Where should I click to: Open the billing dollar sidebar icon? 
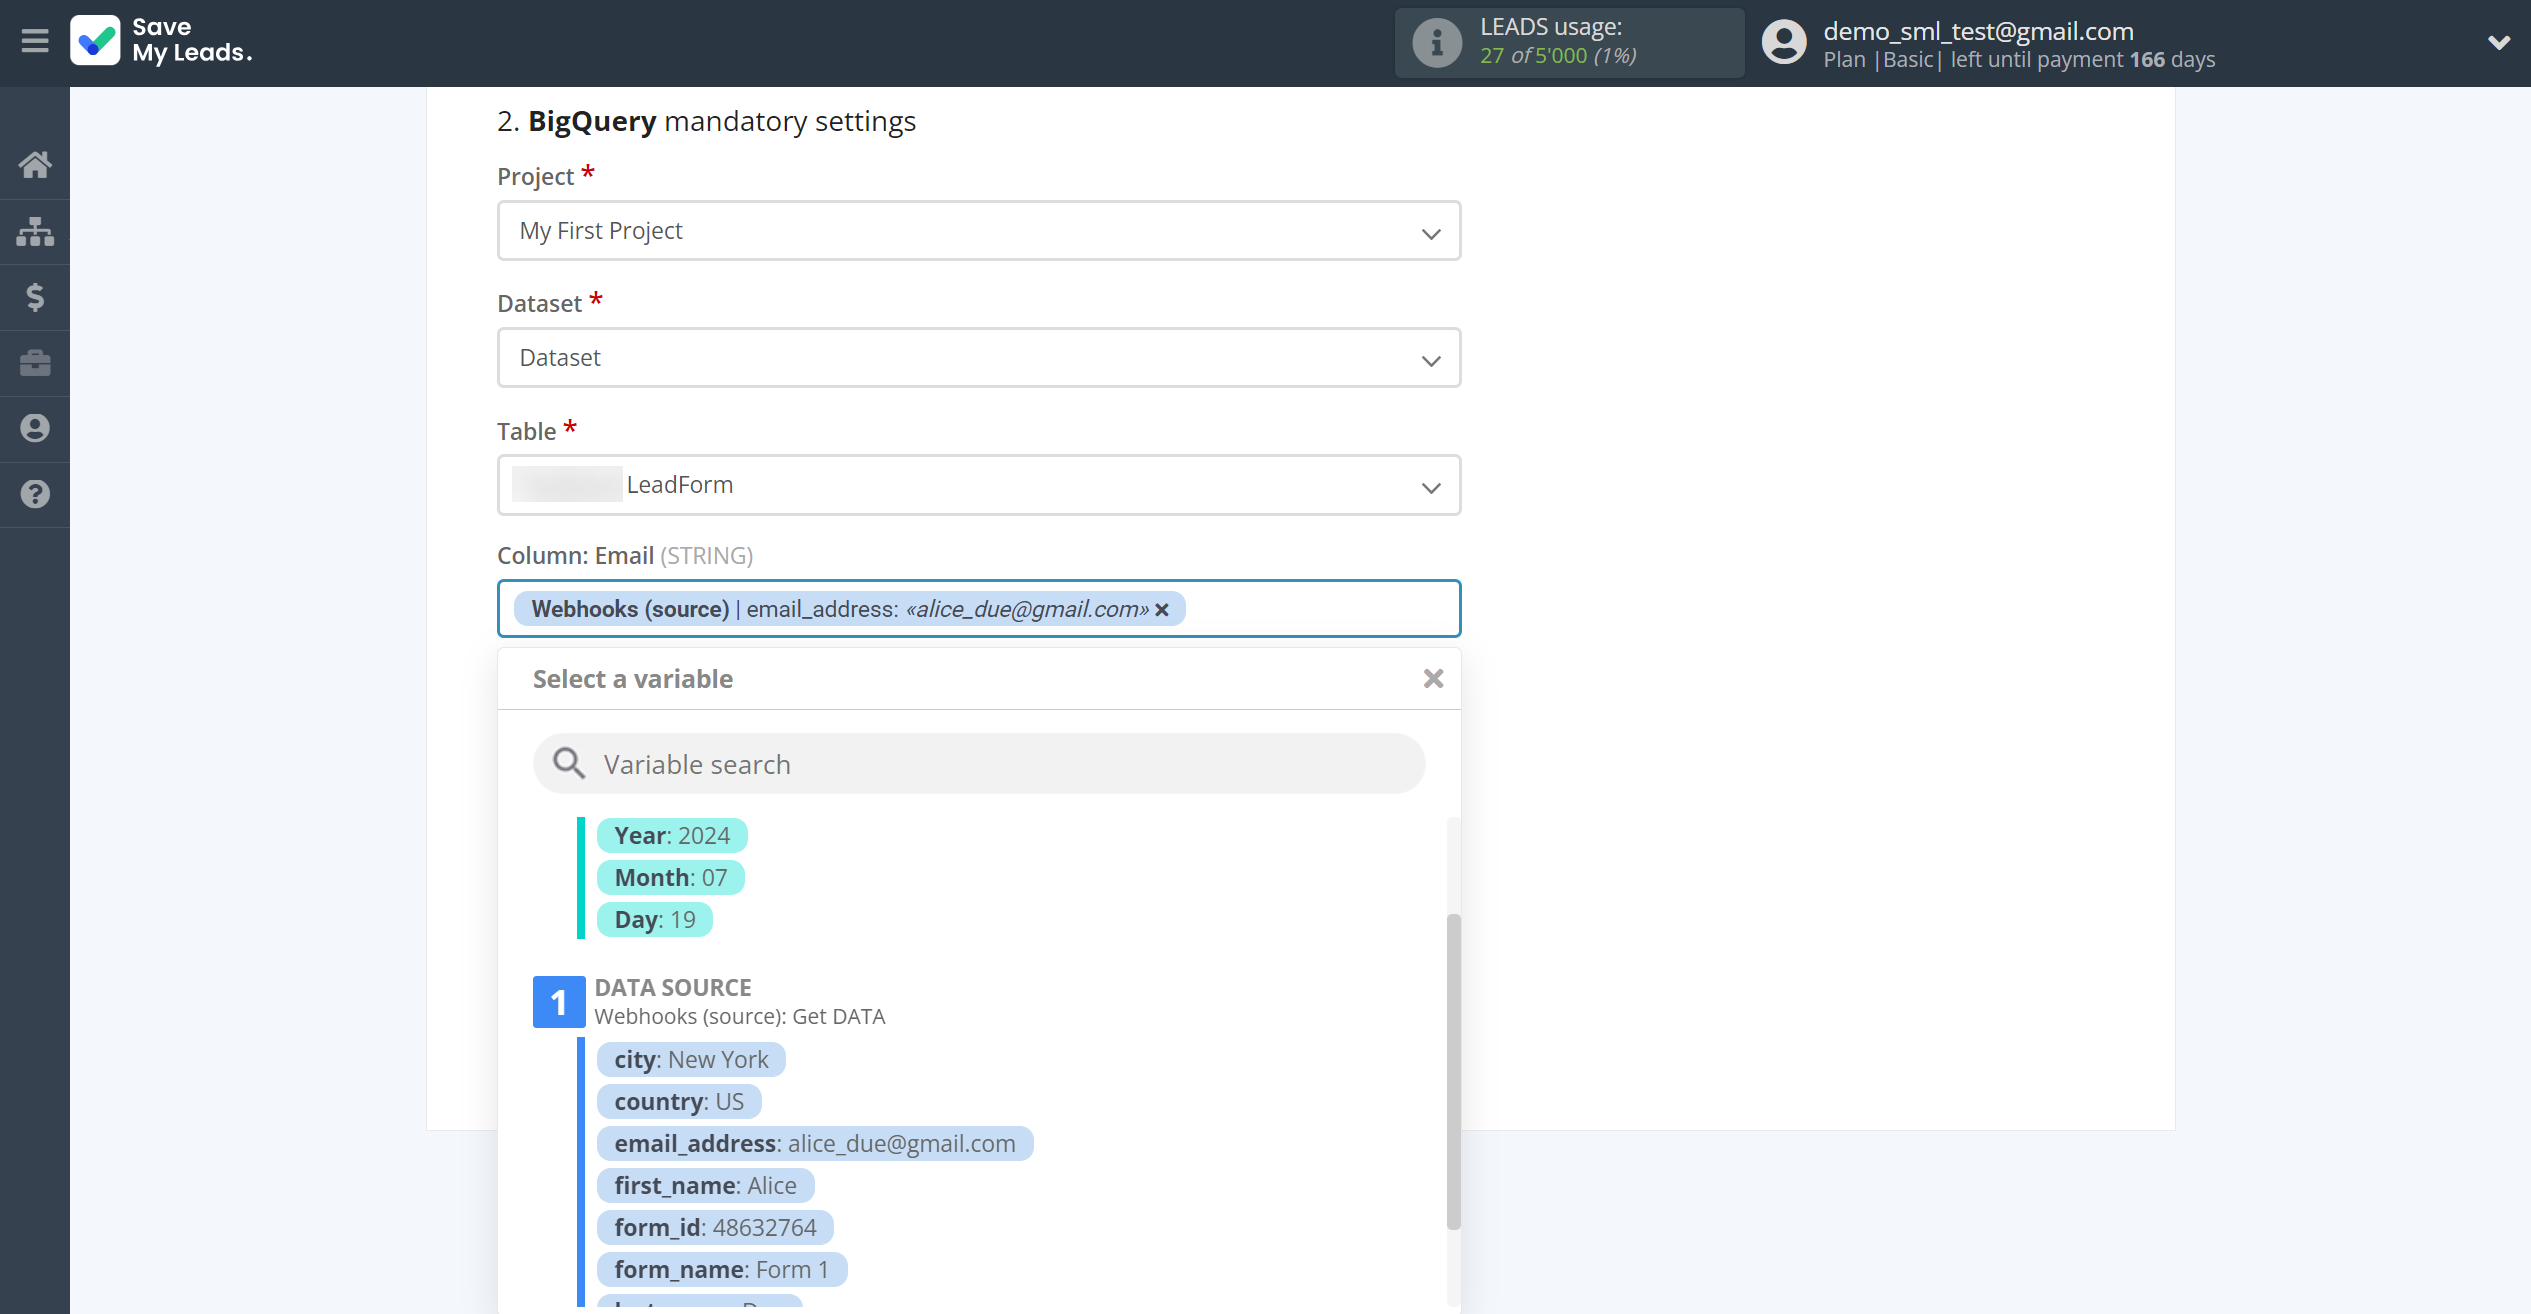(x=35, y=297)
